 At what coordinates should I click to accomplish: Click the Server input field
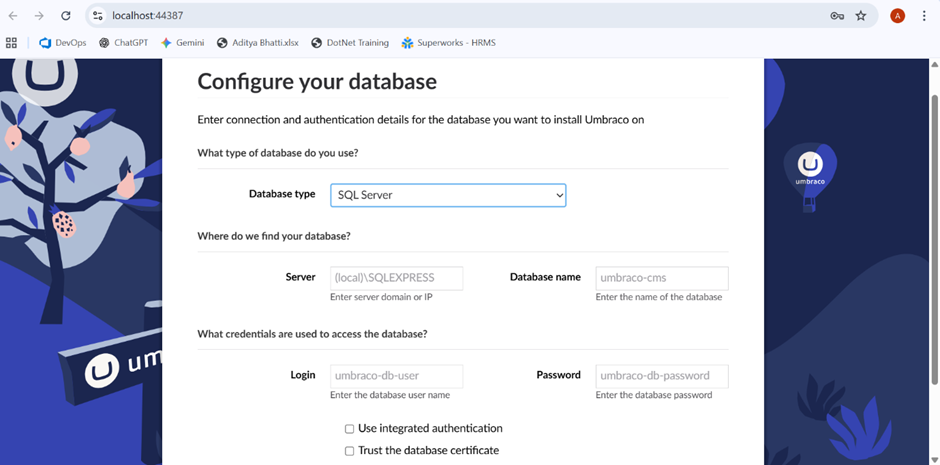pyautogui.click(x=396, y=277)
